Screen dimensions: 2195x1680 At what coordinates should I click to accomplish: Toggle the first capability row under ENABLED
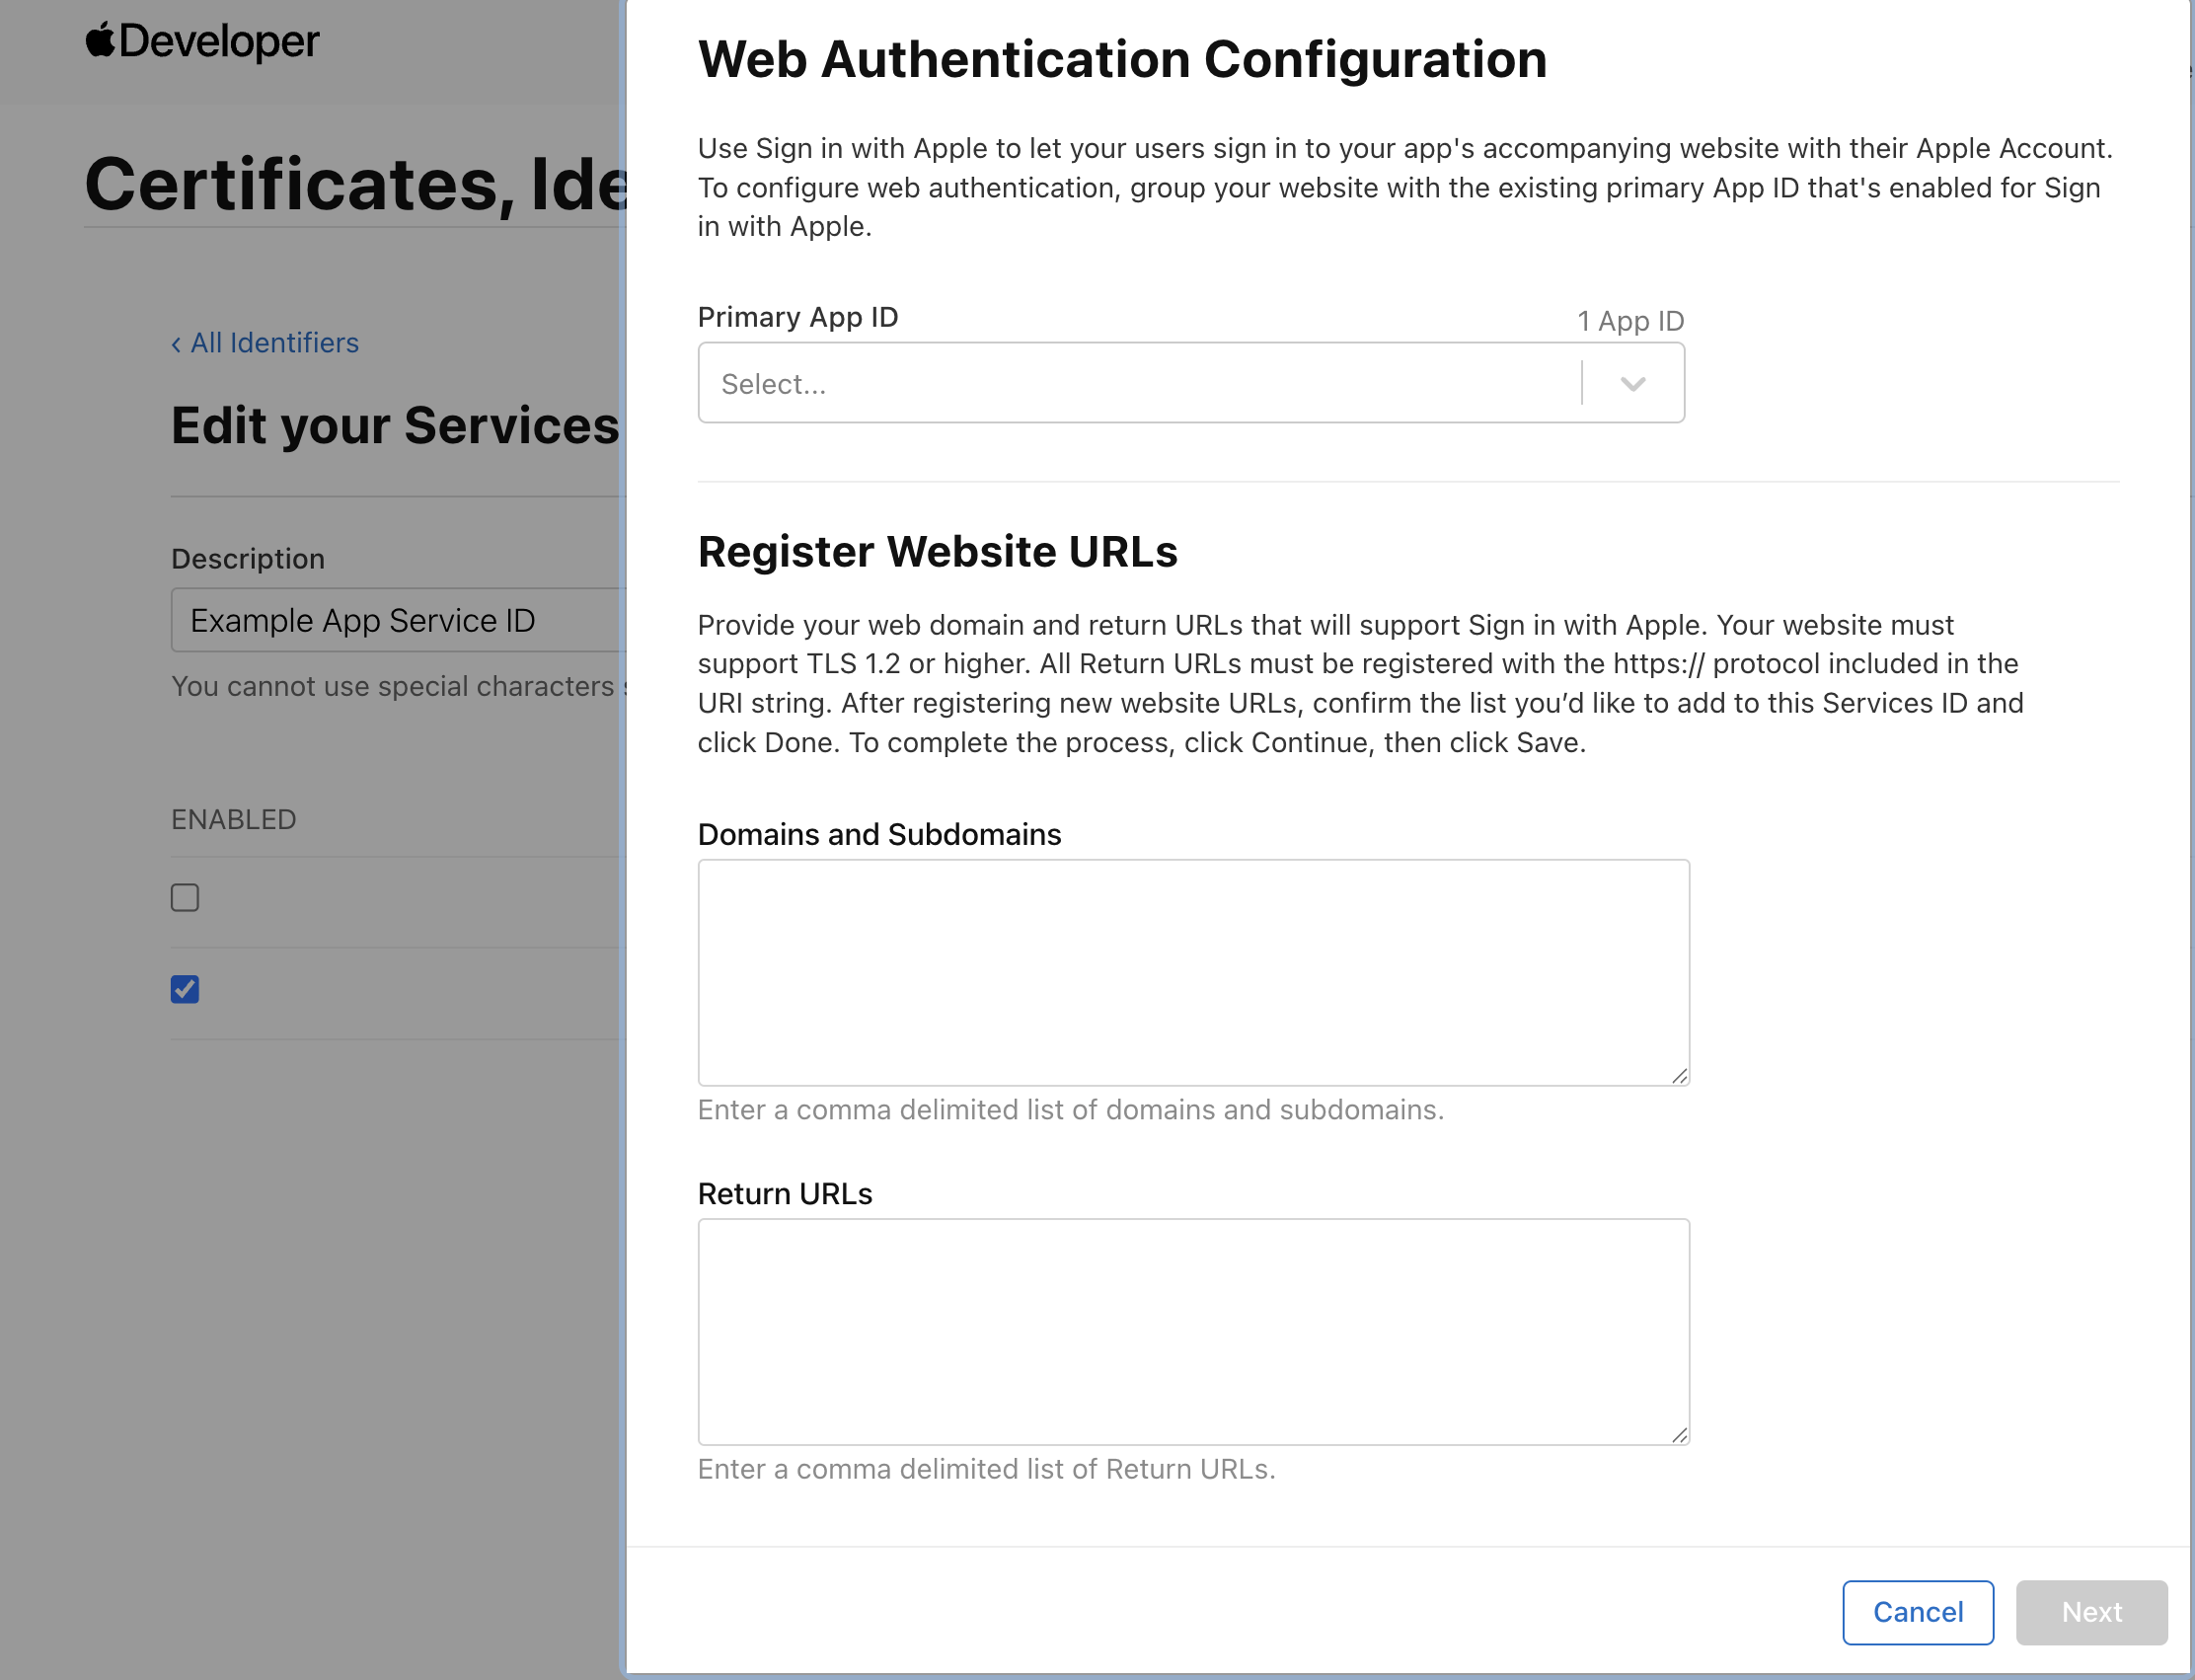[184, 897]
